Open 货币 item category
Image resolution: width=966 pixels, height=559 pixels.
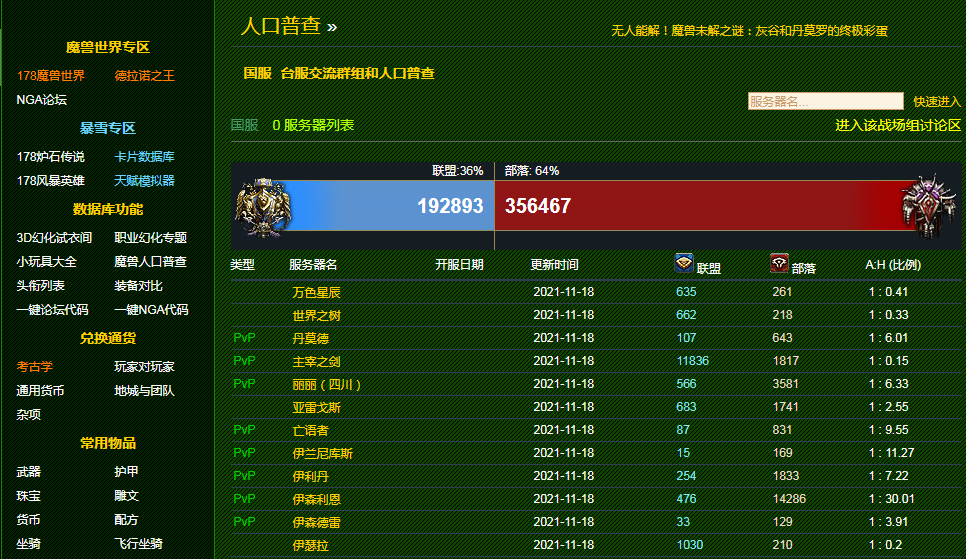(x=28, y=520)
